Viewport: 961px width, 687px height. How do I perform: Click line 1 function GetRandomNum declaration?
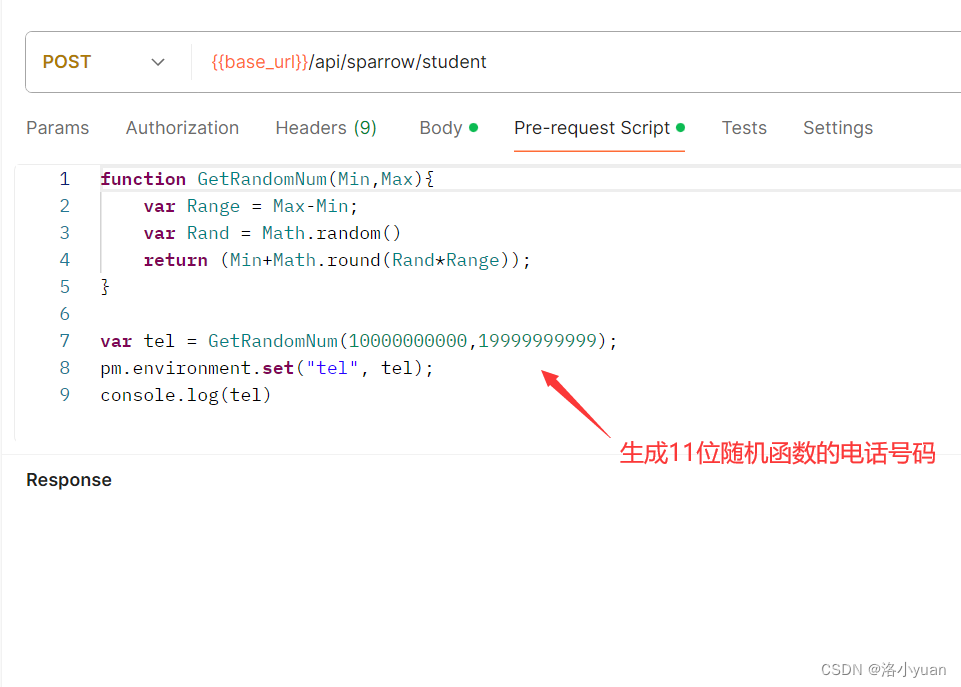(x=267, y=179)
